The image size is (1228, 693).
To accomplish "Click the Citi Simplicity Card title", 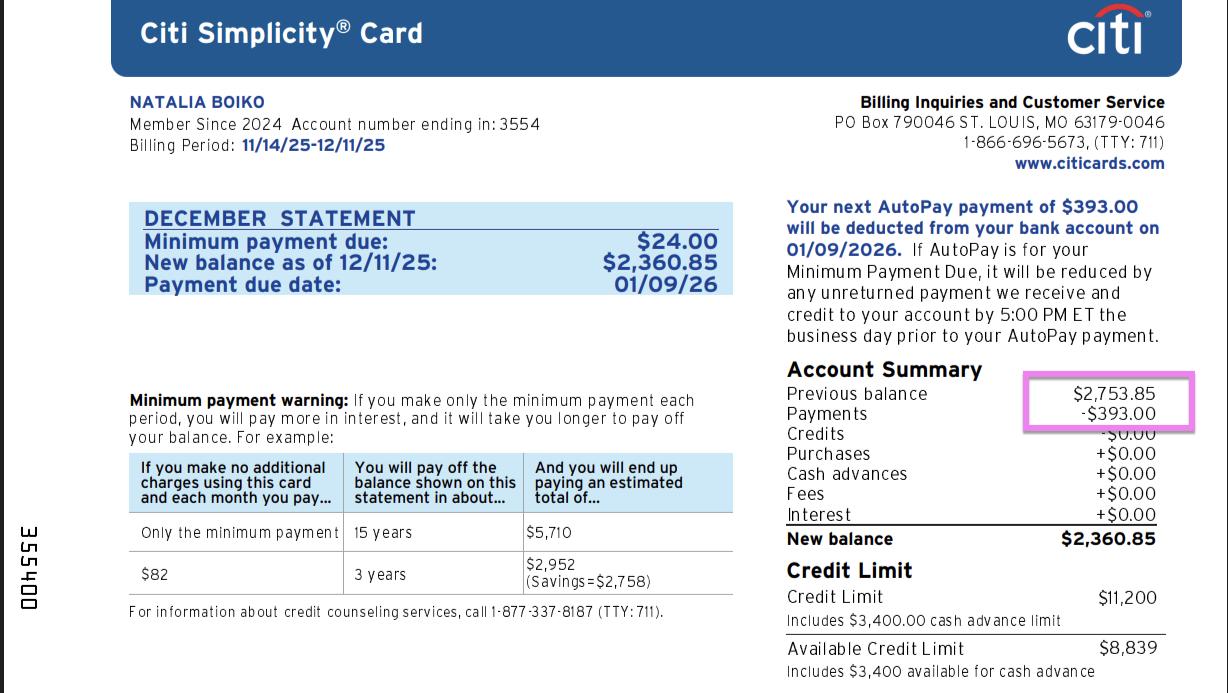I will click(x=281, y=33).
